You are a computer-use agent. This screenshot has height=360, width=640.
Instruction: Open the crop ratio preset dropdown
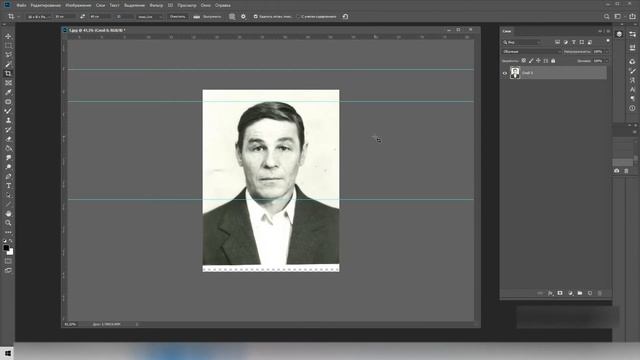pos(39,17)
